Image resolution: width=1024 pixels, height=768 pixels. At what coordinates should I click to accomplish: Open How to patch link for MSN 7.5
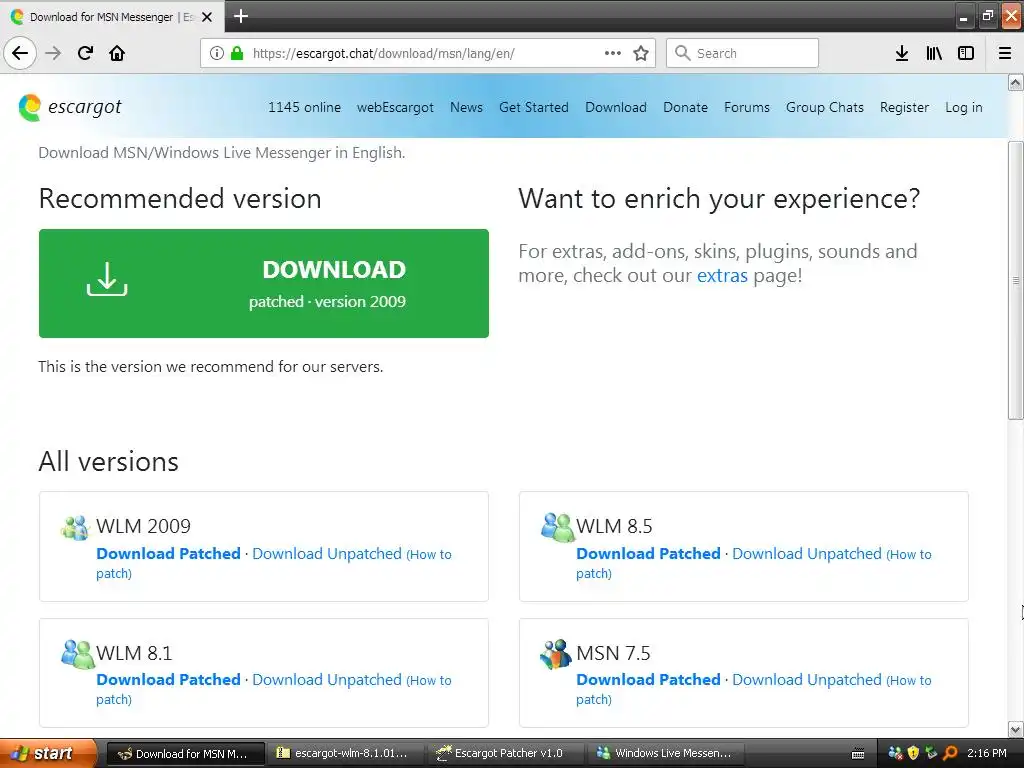tap(911, 680)
